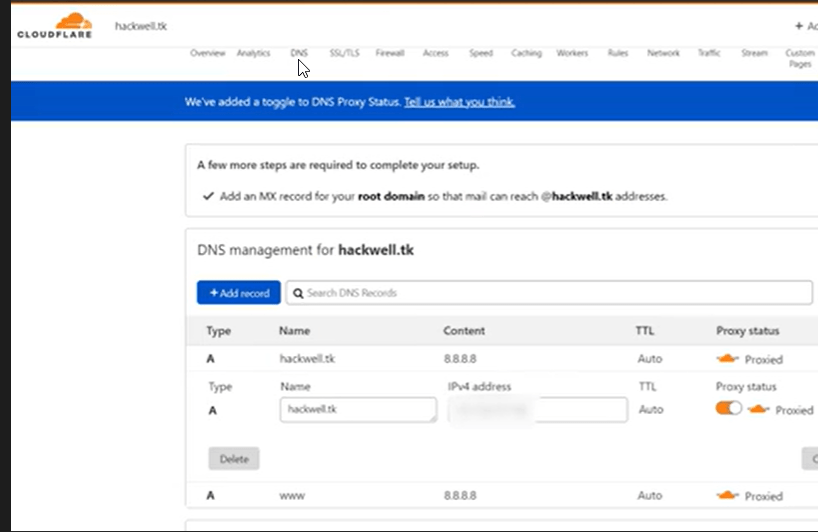Open the SSL/TLS tab
Image resolution: width=818 pixels, height=532 pixels.
tap(344, 53)
